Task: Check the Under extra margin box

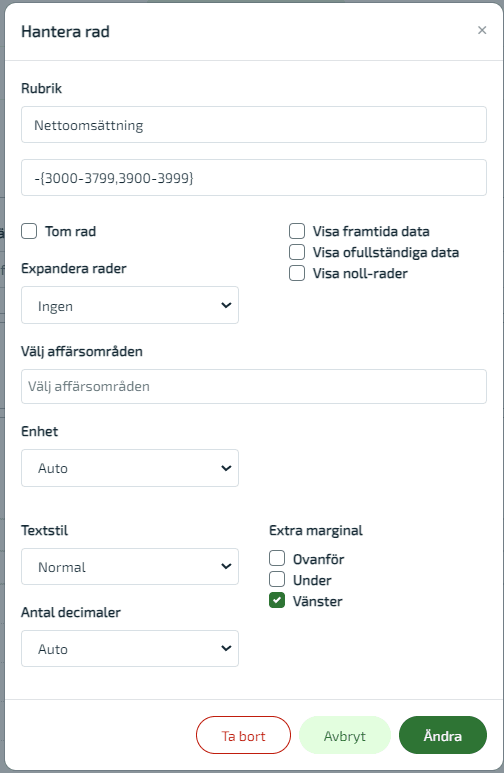Action: click(x=277, y=579)
